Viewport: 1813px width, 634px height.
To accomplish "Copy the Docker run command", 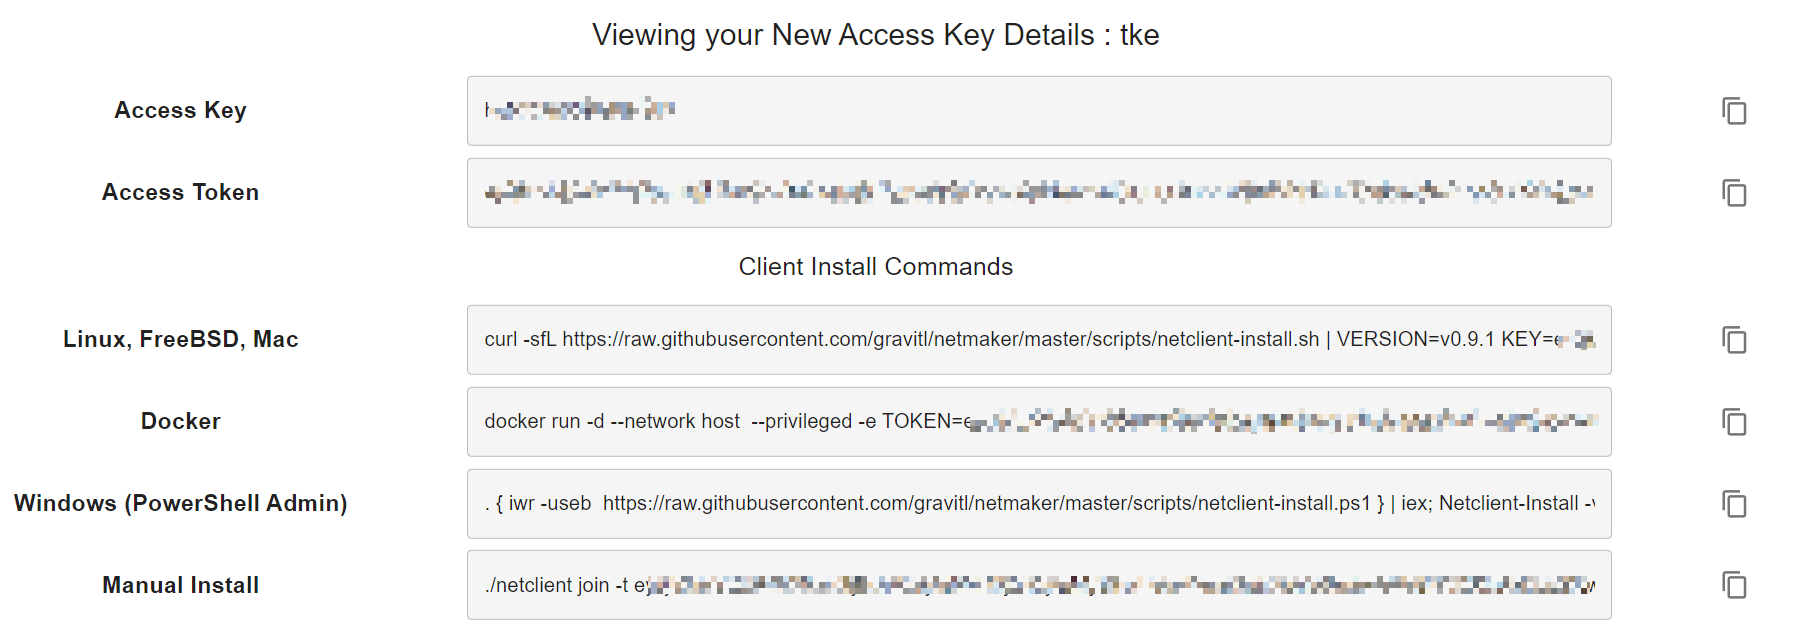I will pos(1734,422).
